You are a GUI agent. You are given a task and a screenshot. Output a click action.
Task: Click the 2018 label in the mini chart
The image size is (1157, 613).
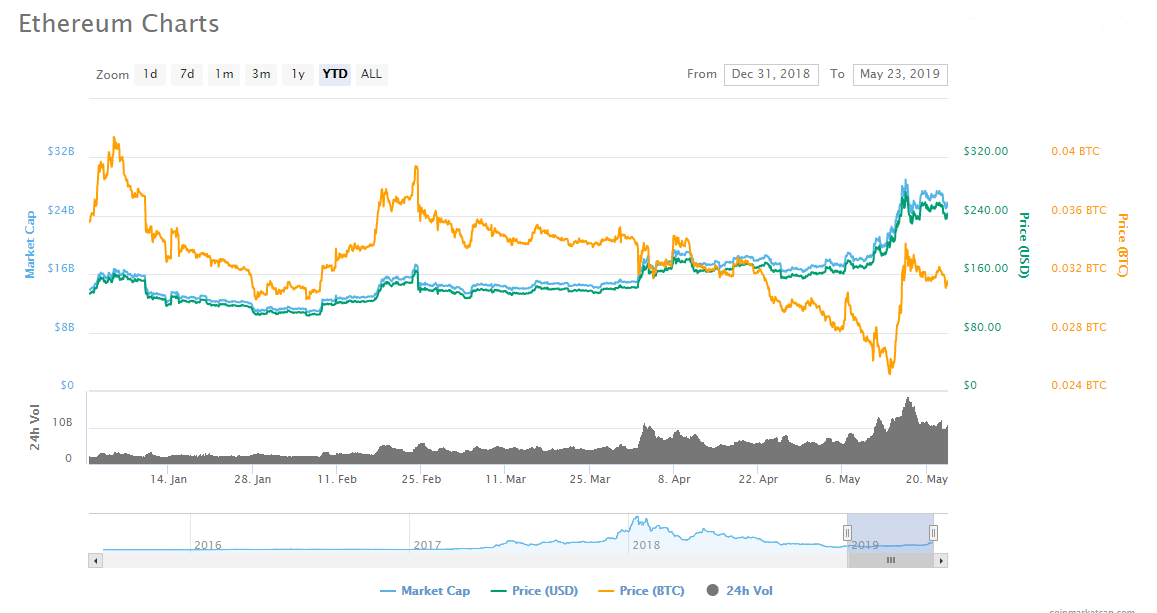pos(648,545)
